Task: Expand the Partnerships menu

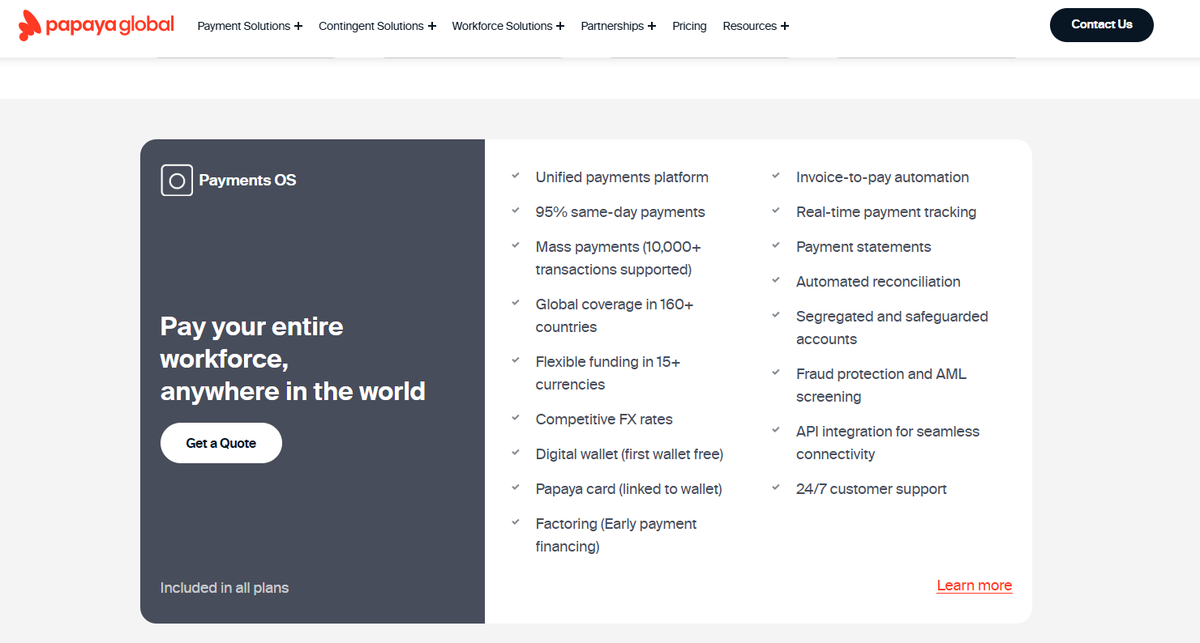Action: [618, 26]
